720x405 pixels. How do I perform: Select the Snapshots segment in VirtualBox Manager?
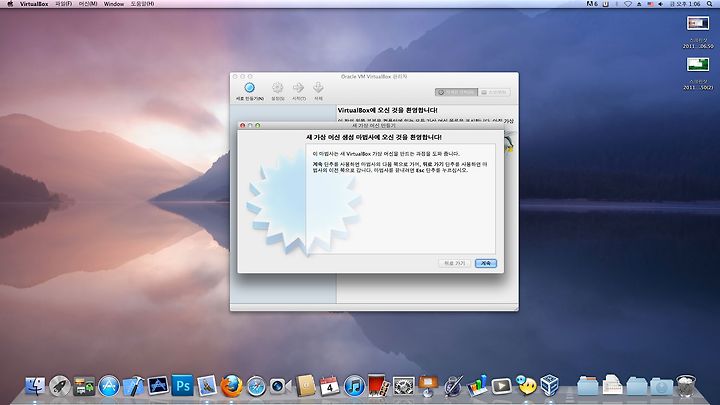494,92
